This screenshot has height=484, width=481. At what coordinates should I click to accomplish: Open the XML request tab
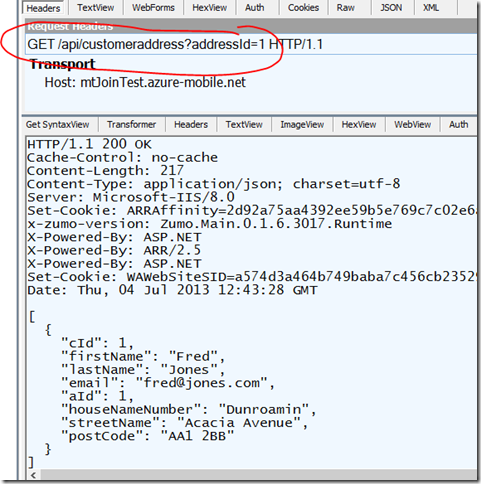click(x=431, y=8)
